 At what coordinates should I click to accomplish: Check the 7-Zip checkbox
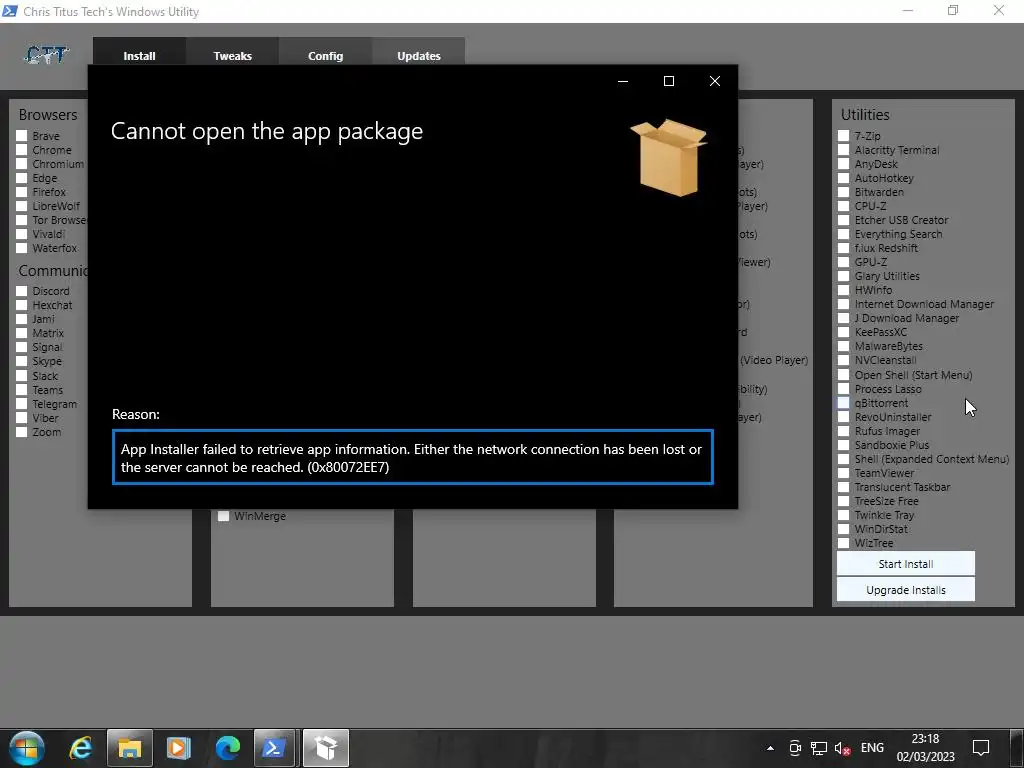844,136
